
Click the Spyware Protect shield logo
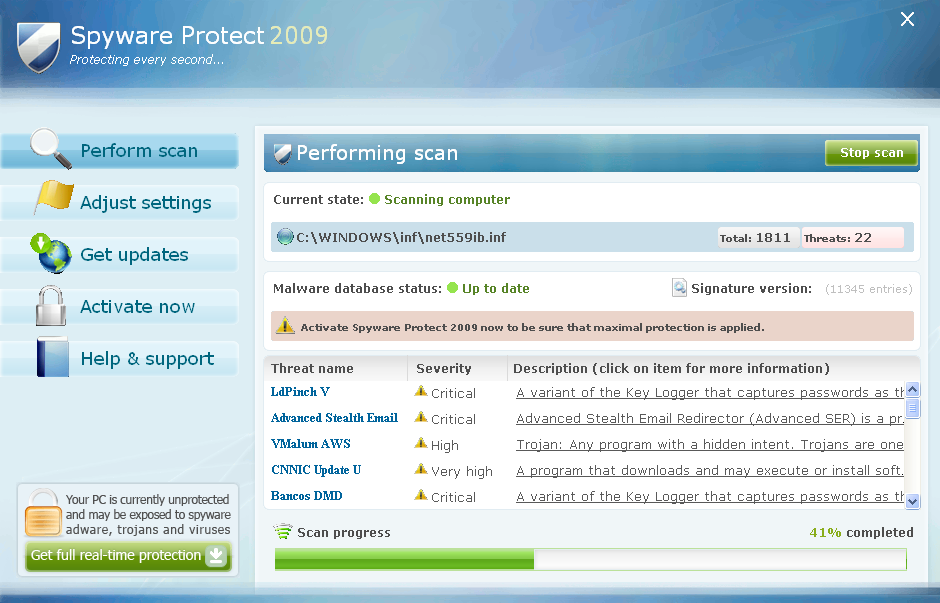(37, 46)
